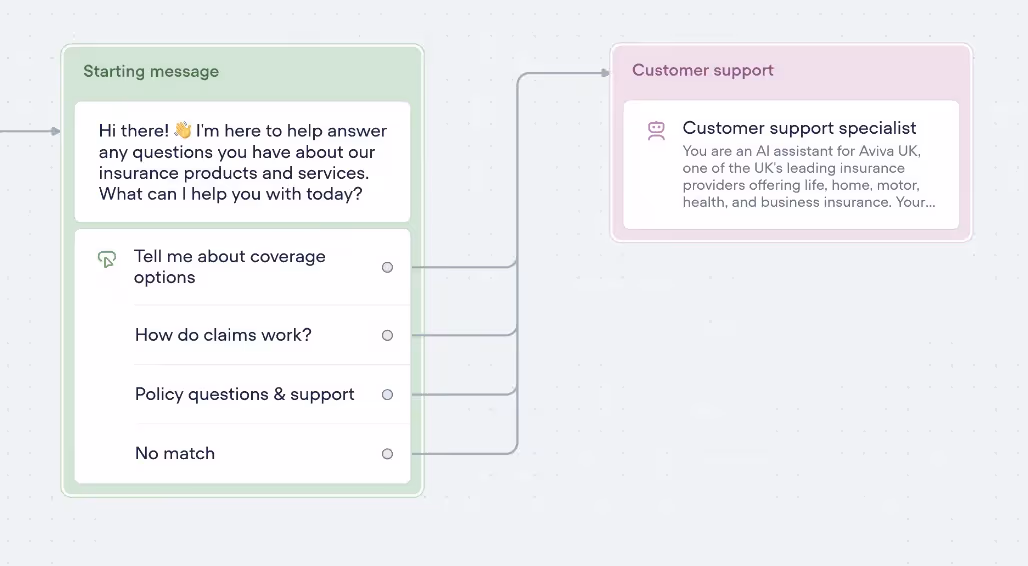The width and height of the screenshot is (1028, 566).
Task: Click the arrowhead entering Starting message block
Action: (56, 131)
